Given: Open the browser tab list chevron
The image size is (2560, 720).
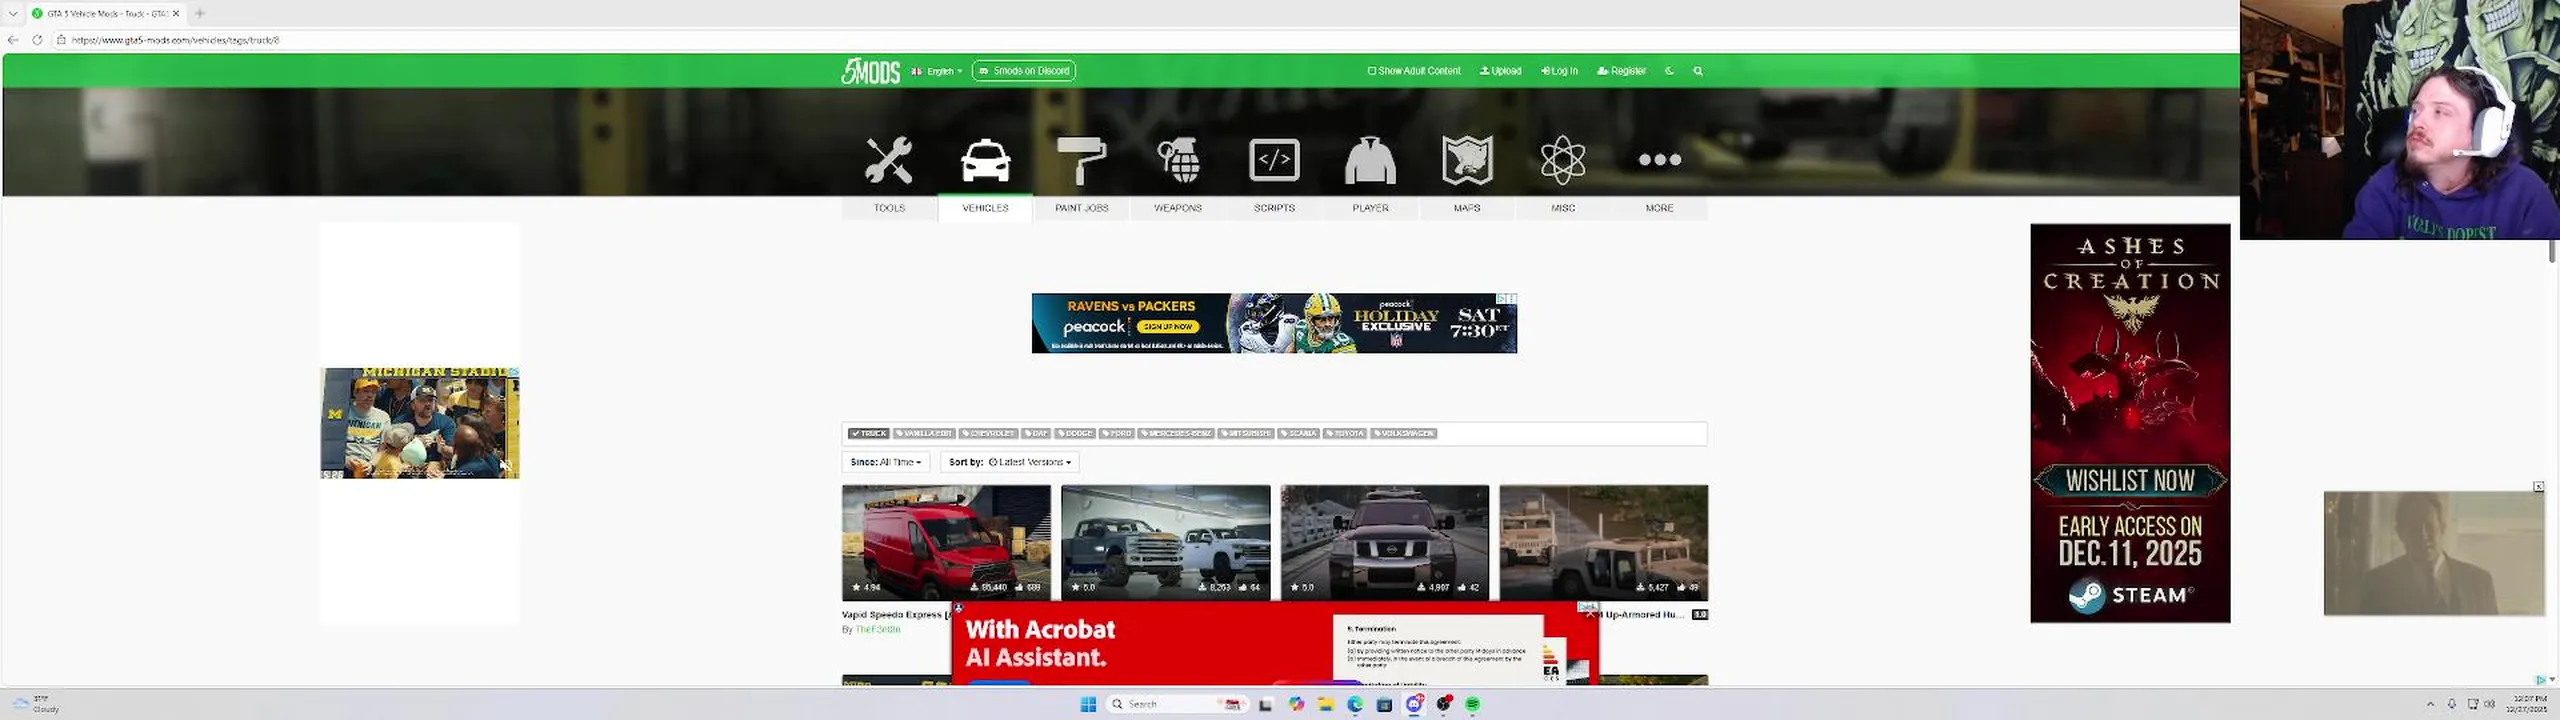Looking at the screenshot, I should tap(13, 13).
